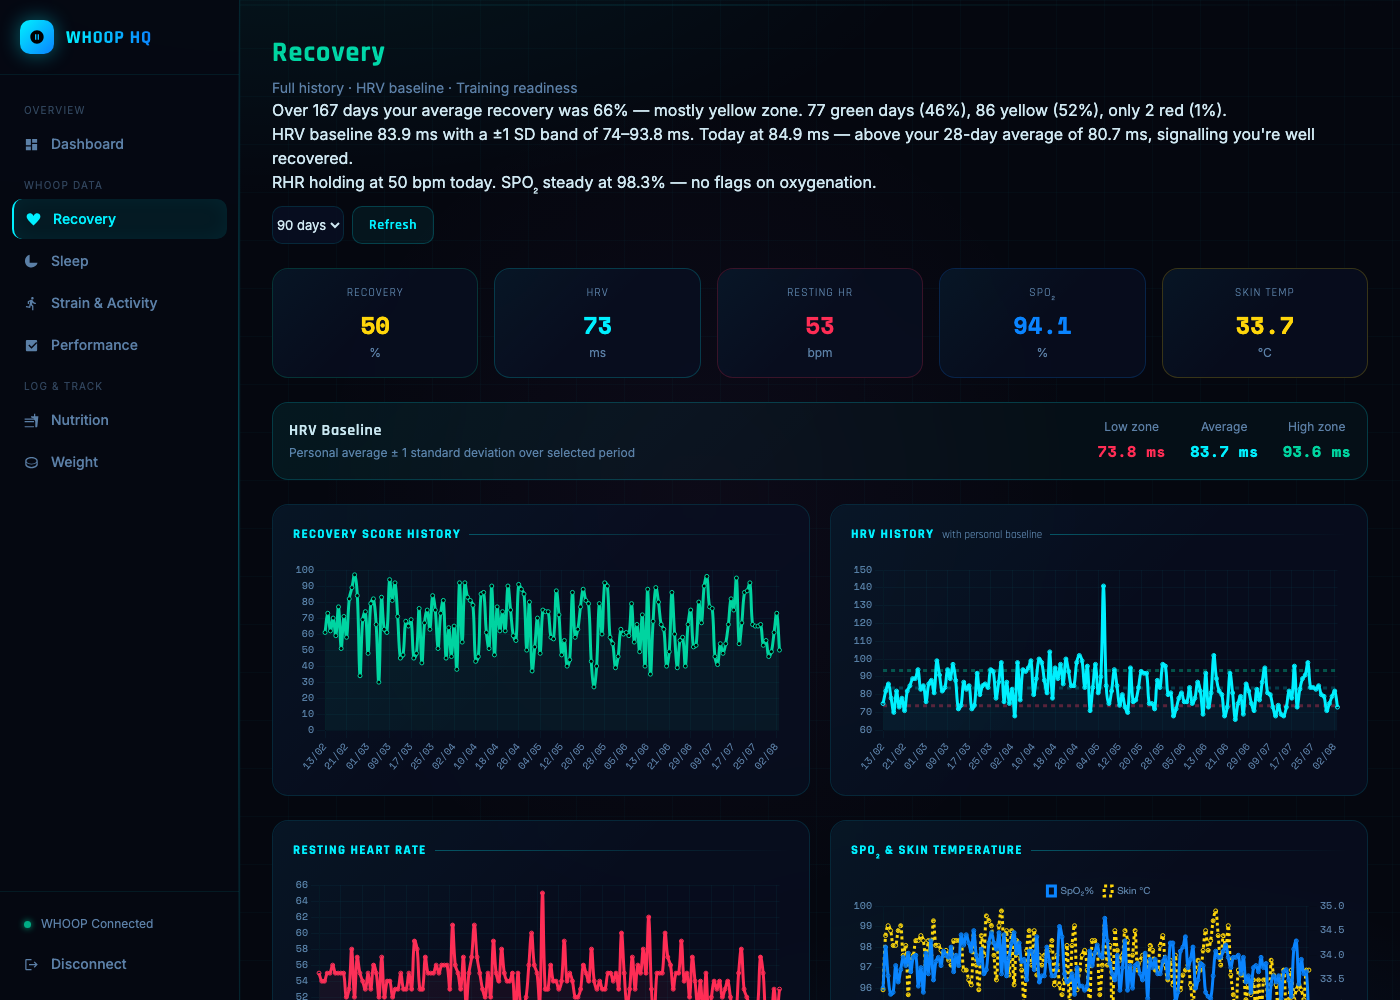
Task: Click the WHOOP Connected status text
Action: pos(97,924)
